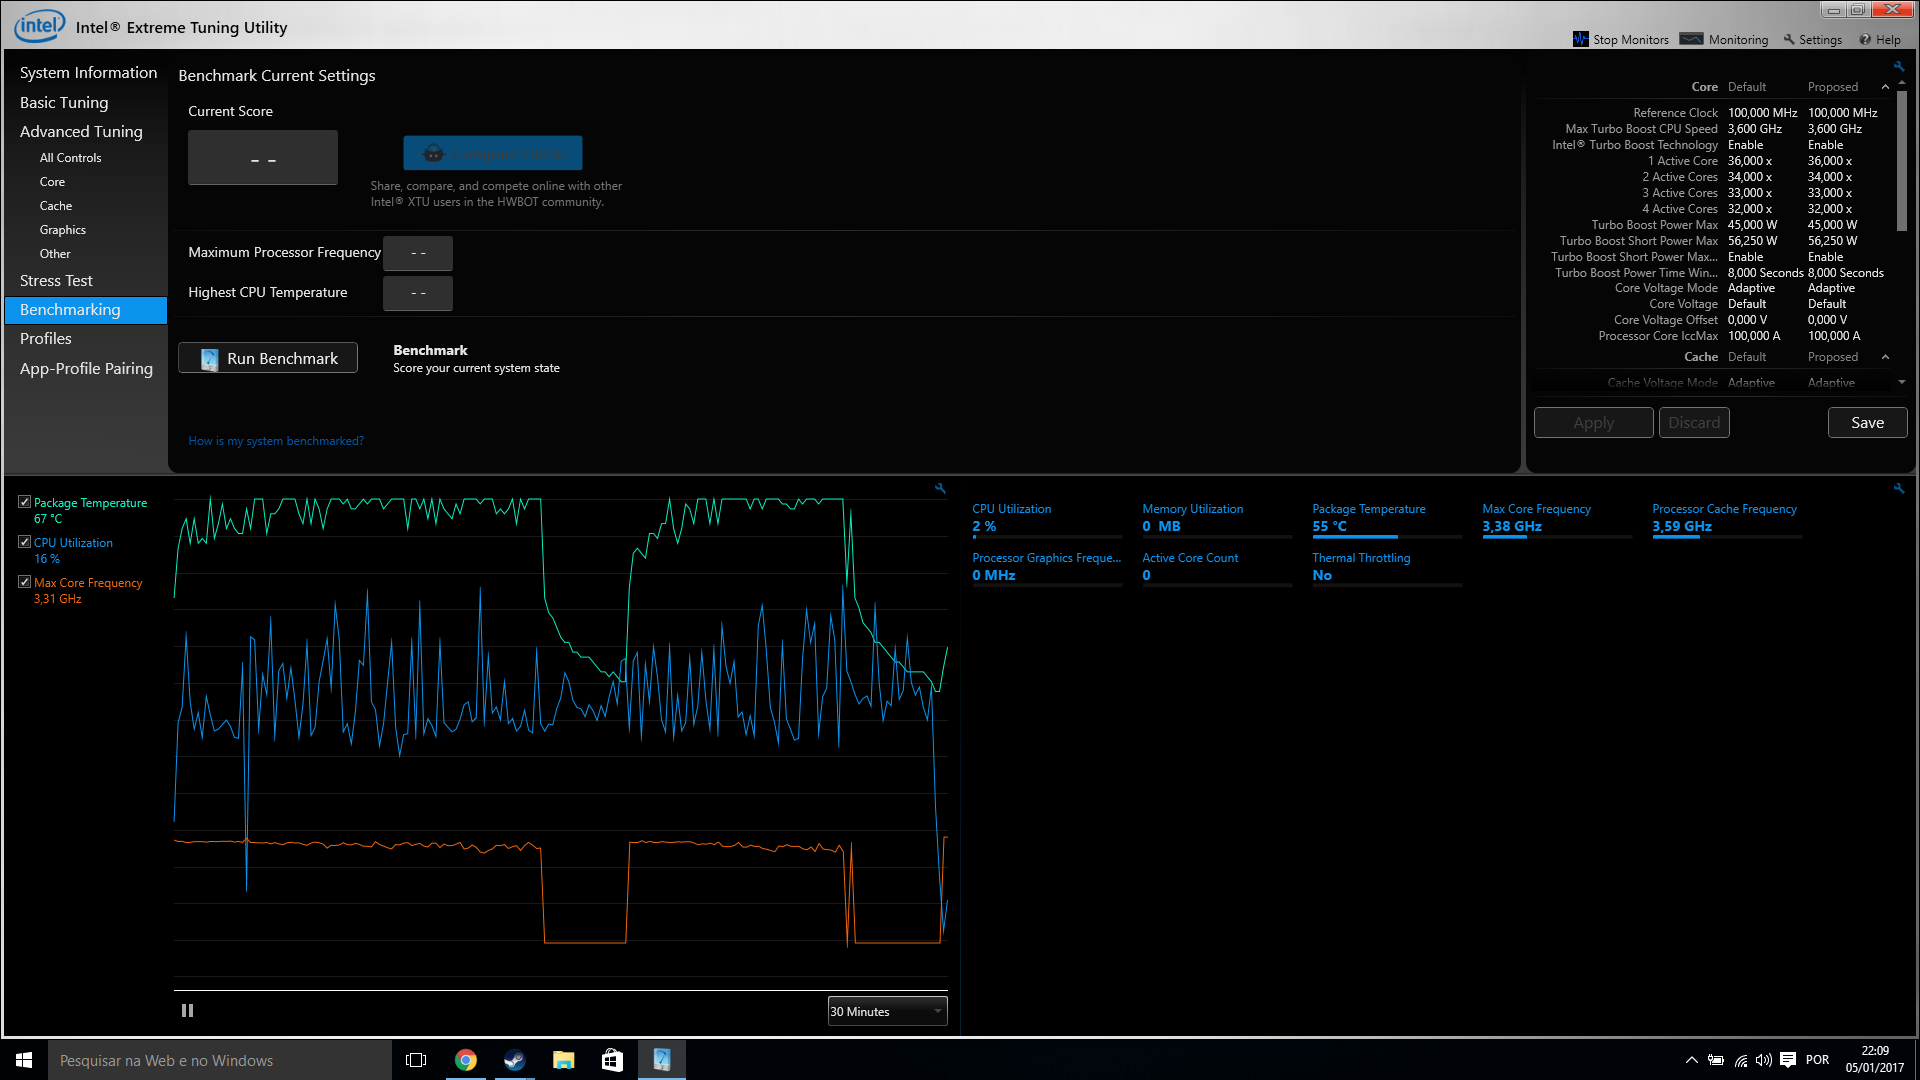The height and width of the screenshot is (1080, 1920).
Task: Click the battery tray icon
Action: [x=1716, y=1060]
